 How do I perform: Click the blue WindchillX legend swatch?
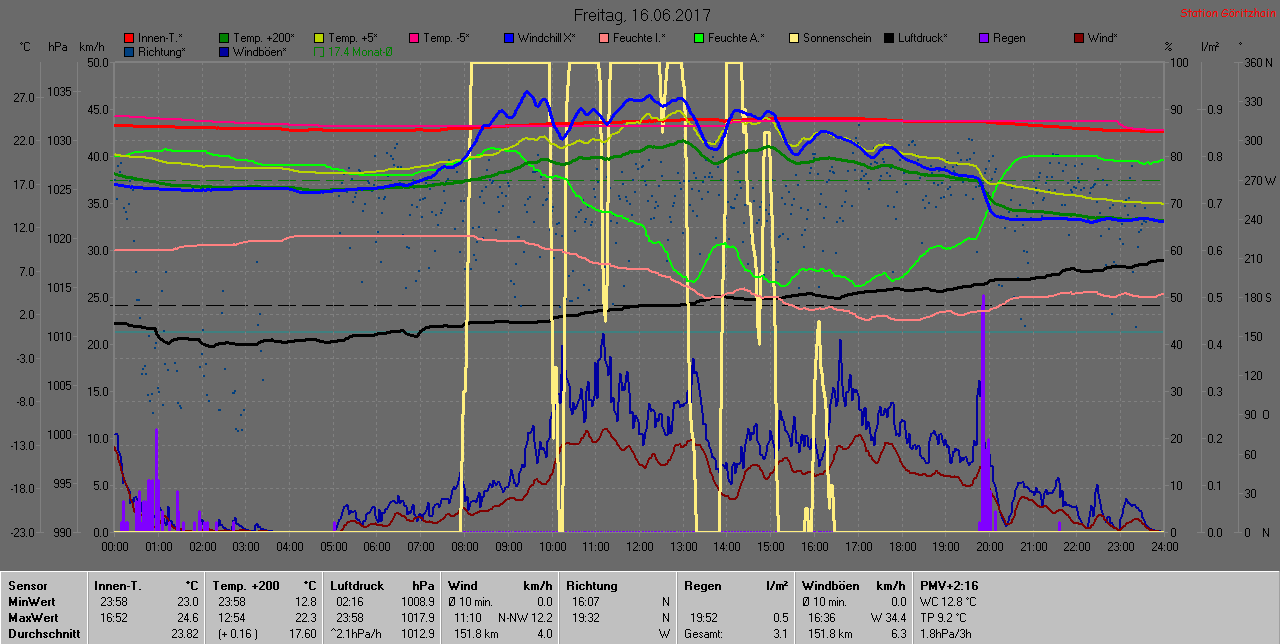509,38
